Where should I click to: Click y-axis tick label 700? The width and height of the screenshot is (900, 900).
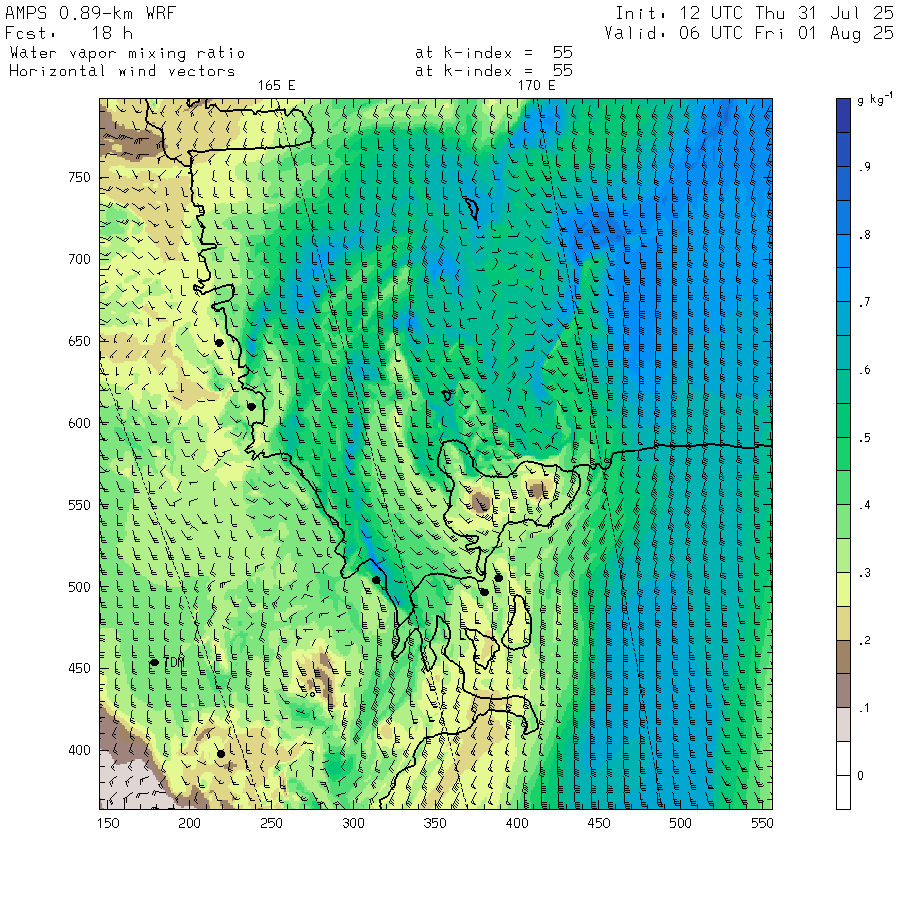[x=79, y=259]
